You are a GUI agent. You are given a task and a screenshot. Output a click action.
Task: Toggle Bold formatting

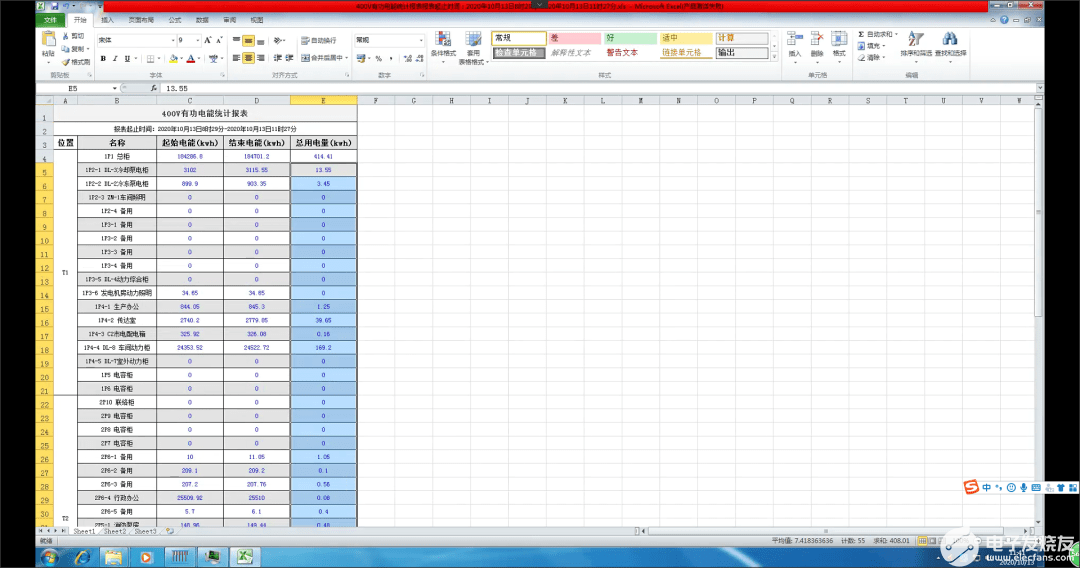tap(103, 59)
